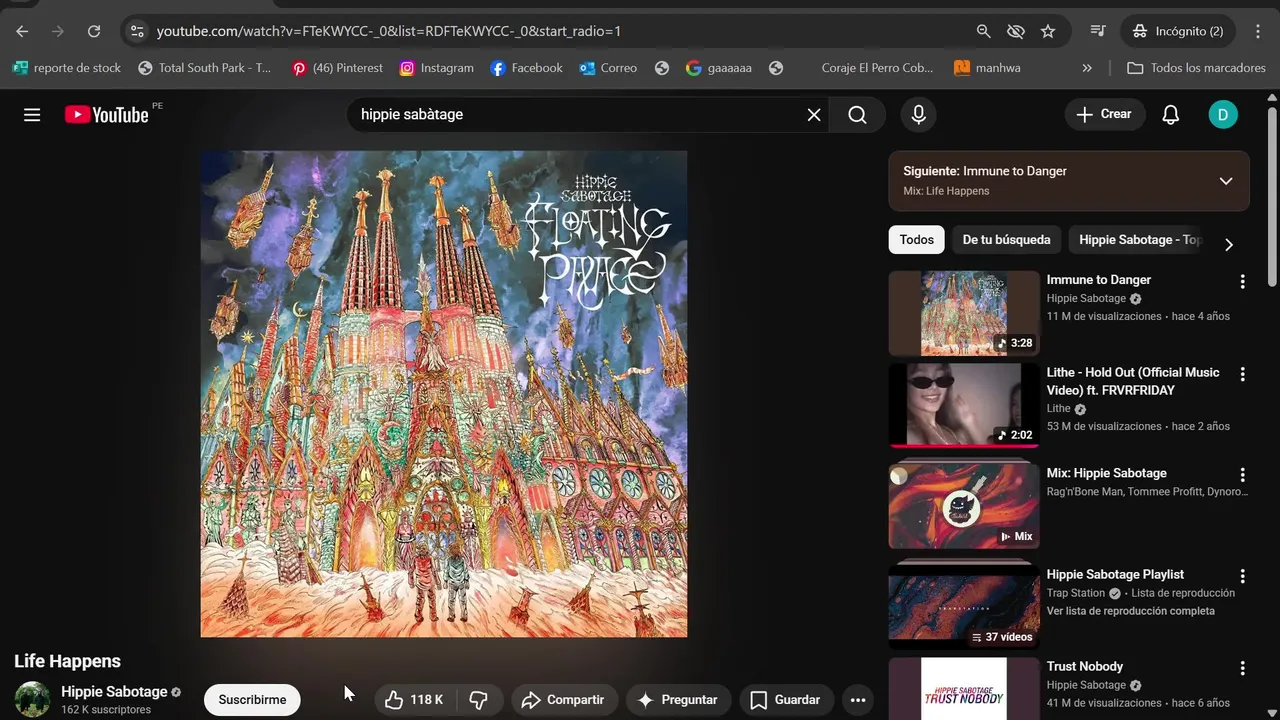Open the Lithe - Hold Out thumbnail
This screenshot has width=1280, height=720.
point(964,405)
